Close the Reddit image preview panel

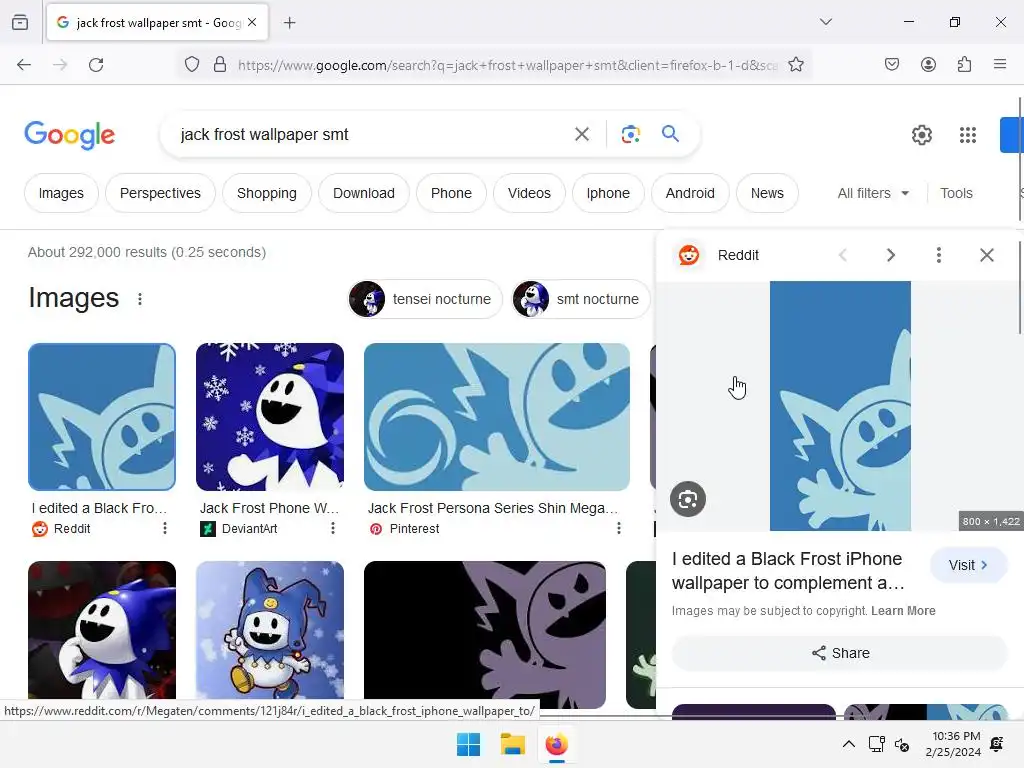click(x=987, y=255)
